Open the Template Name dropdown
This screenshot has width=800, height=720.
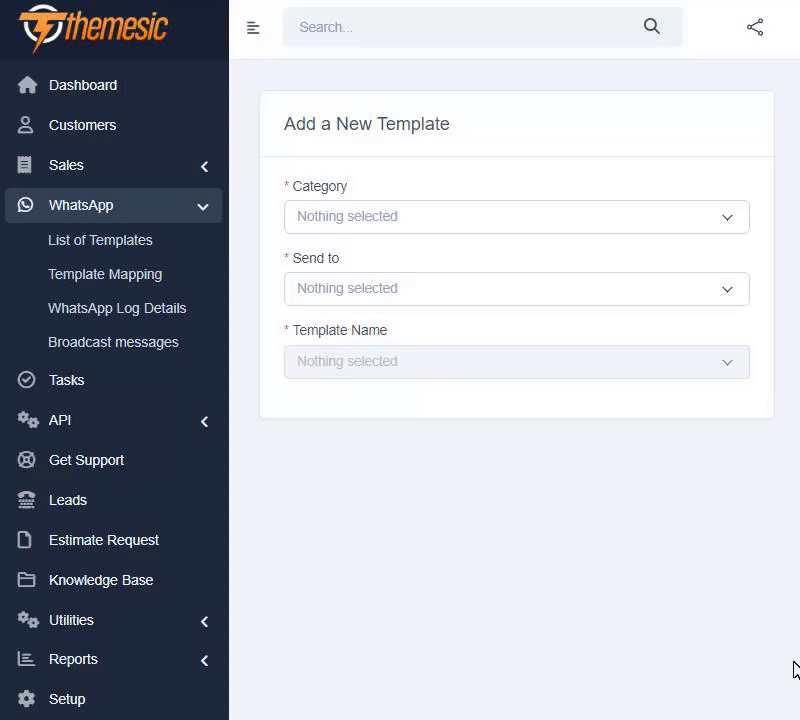(516, 361)
